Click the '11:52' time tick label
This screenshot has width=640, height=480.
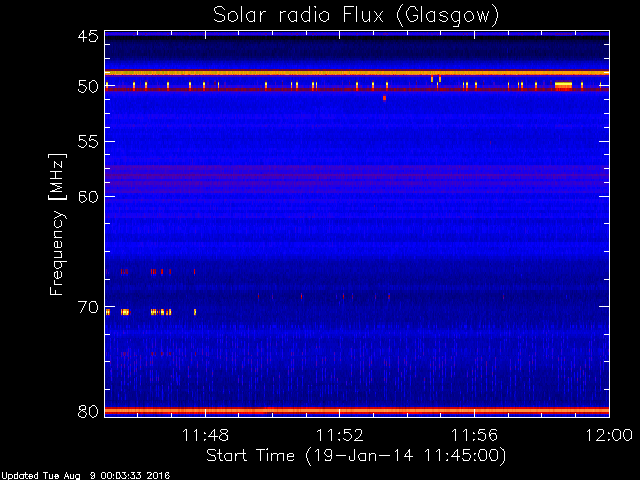340,435
